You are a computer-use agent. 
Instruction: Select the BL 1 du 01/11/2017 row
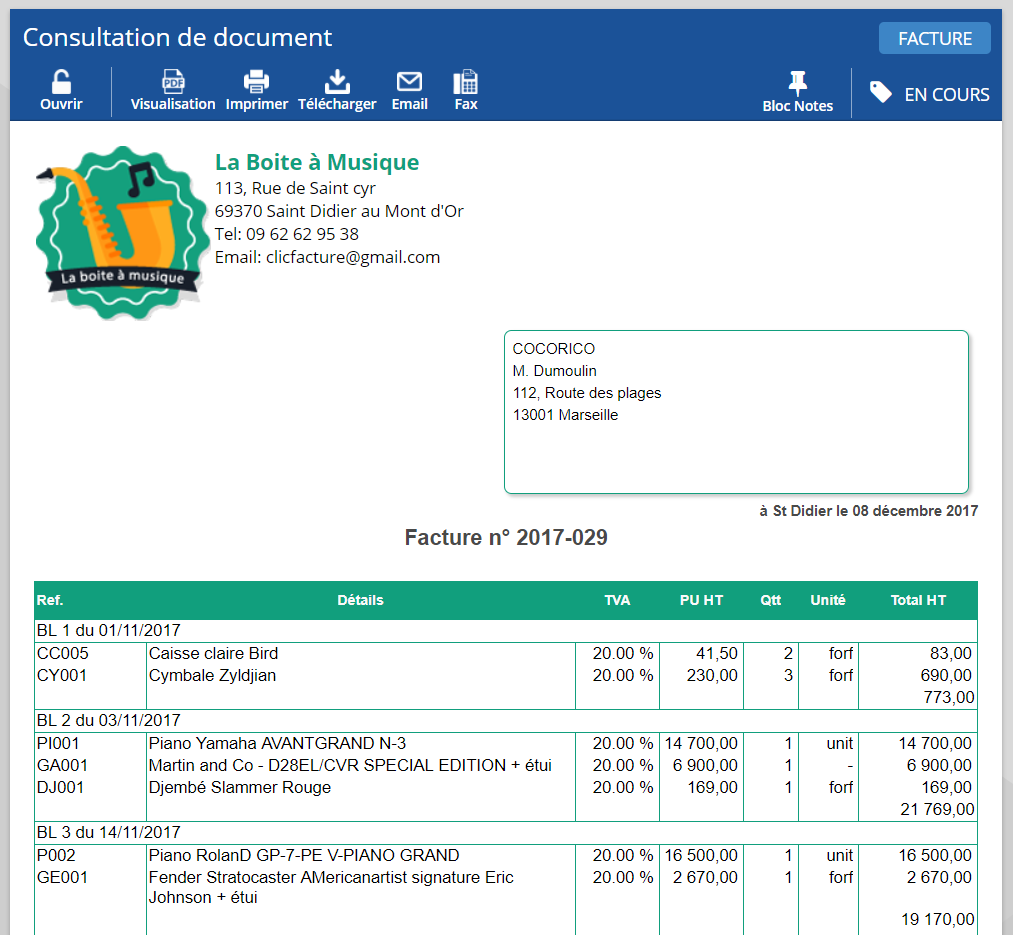point(109,631)
